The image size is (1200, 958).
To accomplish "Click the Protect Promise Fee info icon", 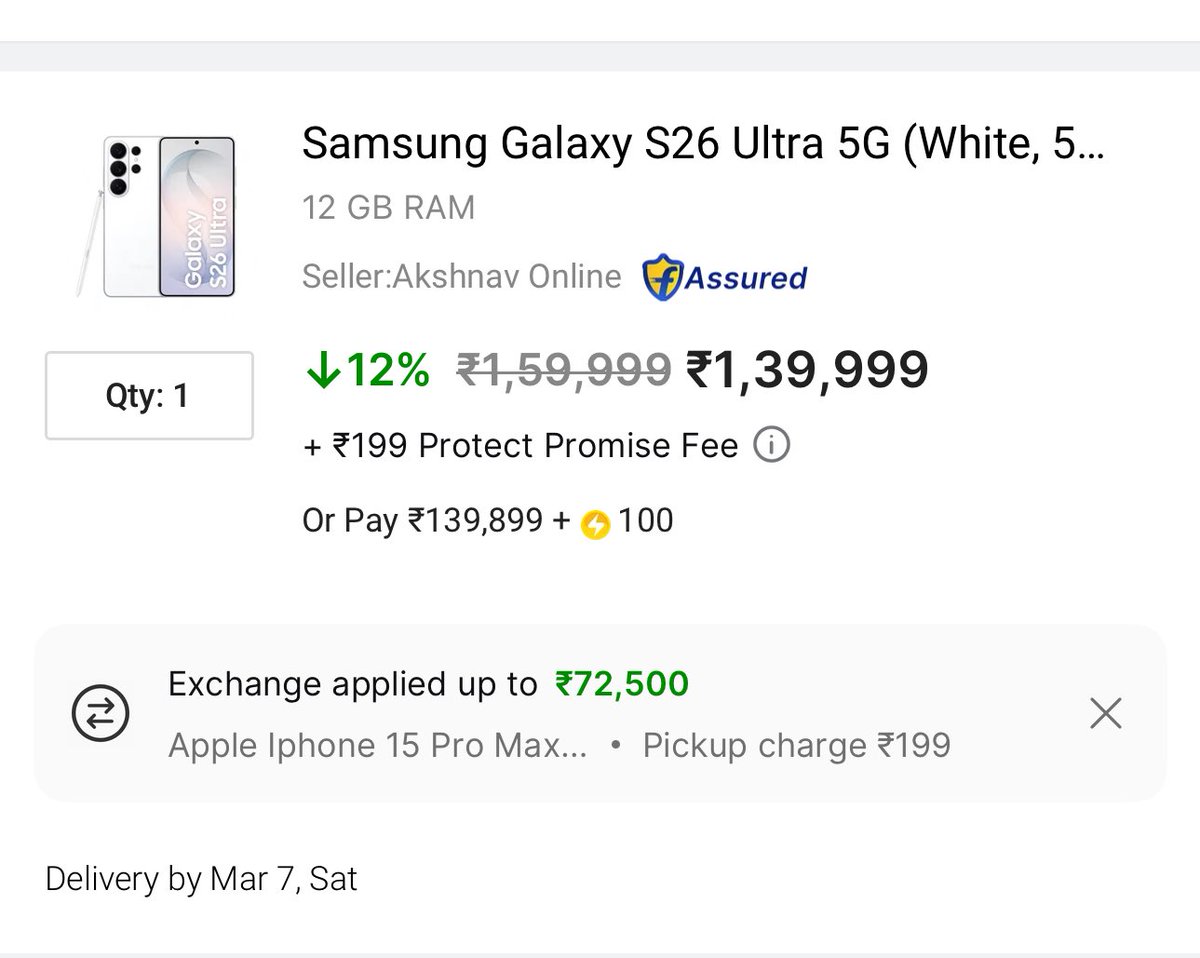I will (771, 445).
